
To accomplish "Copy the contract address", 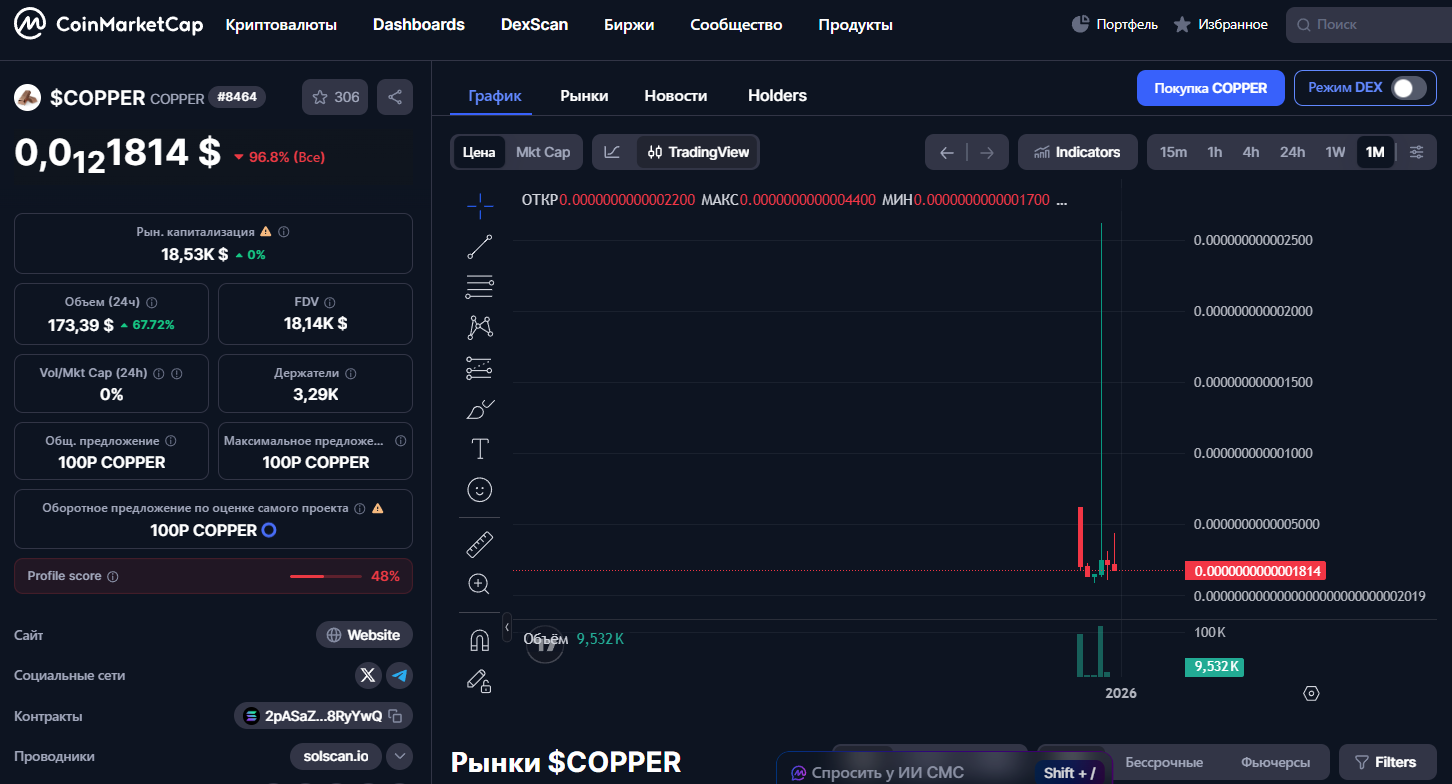I will pyautogui.click(x=396, y=716).
